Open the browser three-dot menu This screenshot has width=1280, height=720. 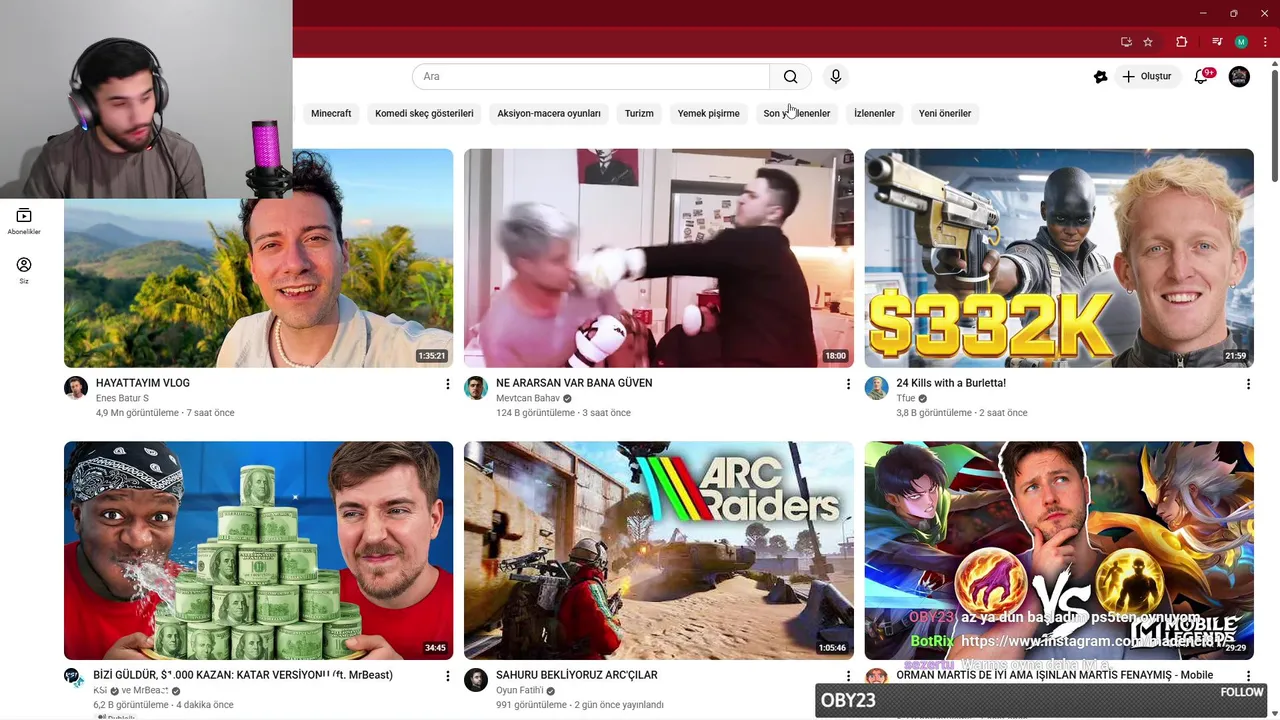1265,42
